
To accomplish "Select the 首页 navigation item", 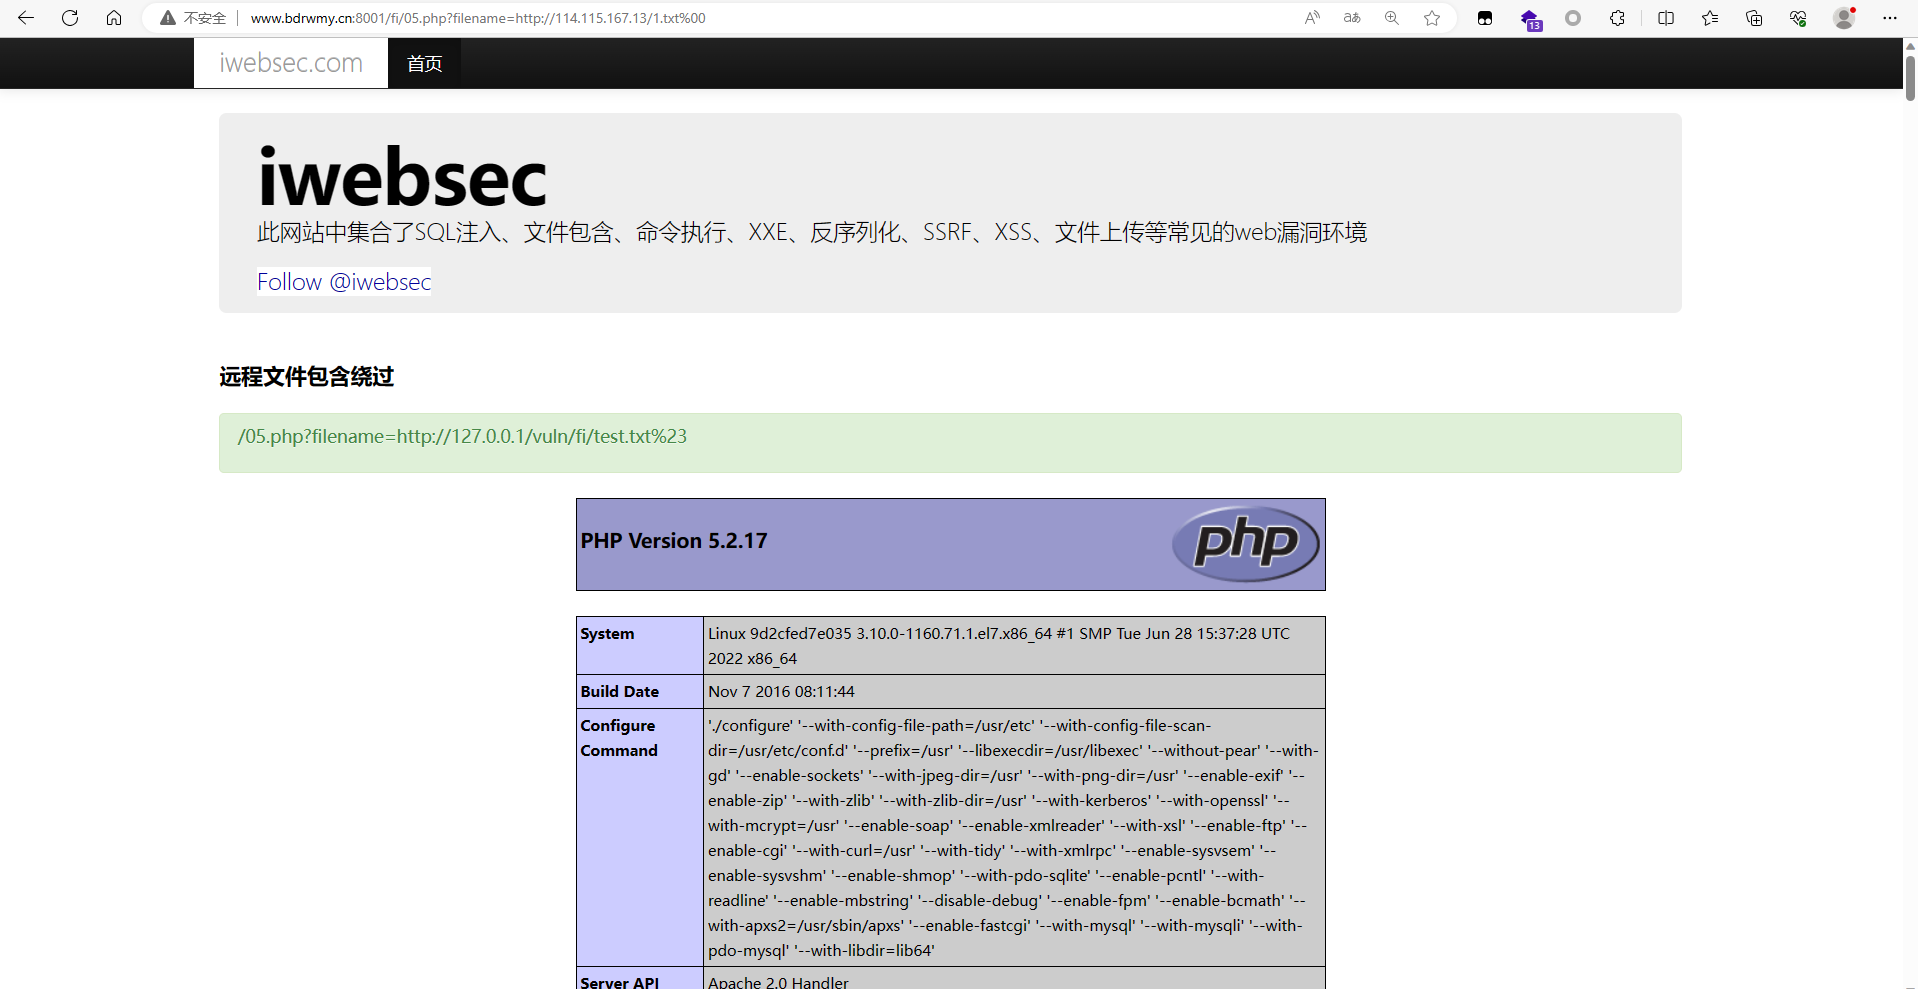I will pyautogui.click(x=424, y=63).
